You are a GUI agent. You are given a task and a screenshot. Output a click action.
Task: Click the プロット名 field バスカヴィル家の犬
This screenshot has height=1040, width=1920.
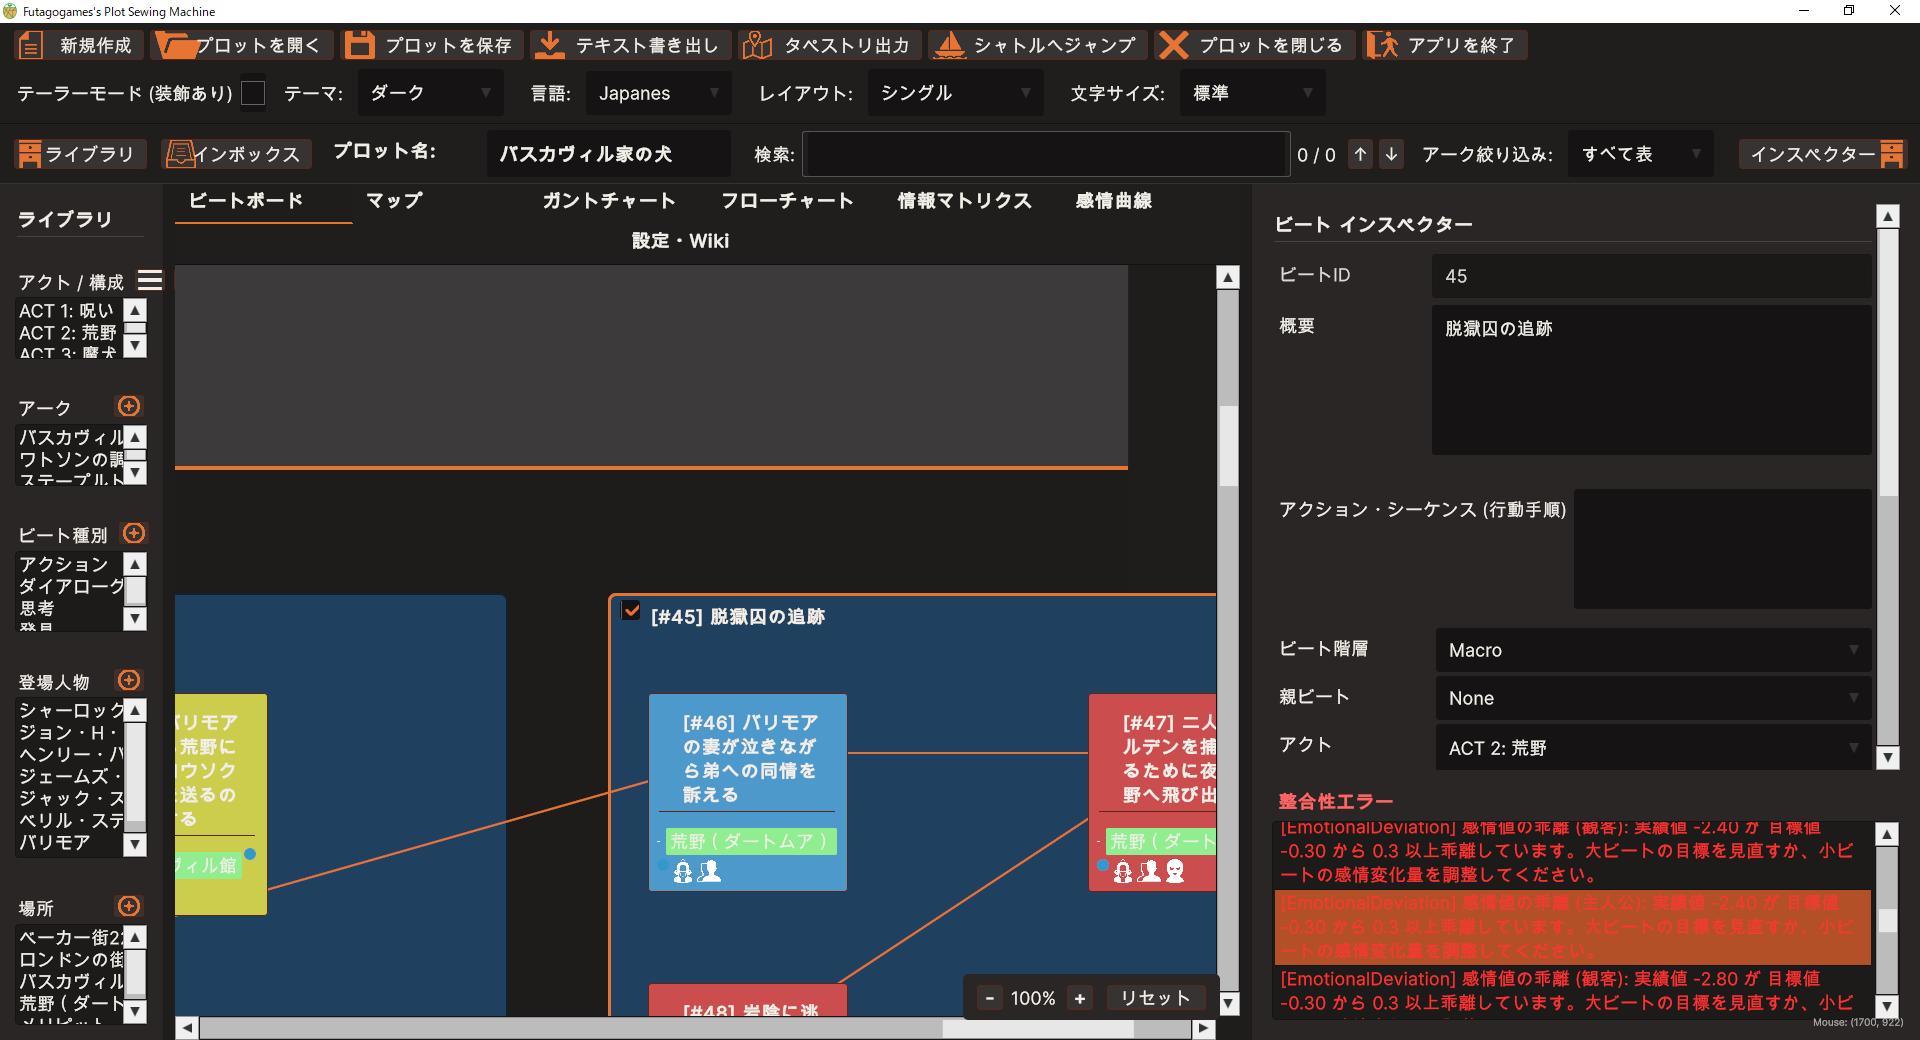(x=608, y=154)
